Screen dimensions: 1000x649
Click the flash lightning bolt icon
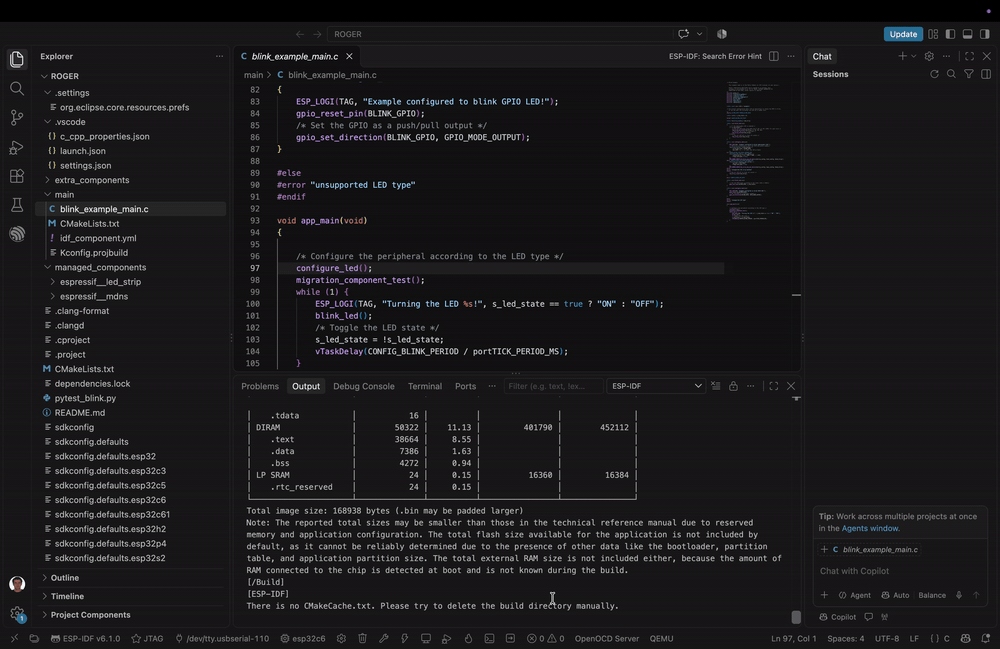coord(404,638)
